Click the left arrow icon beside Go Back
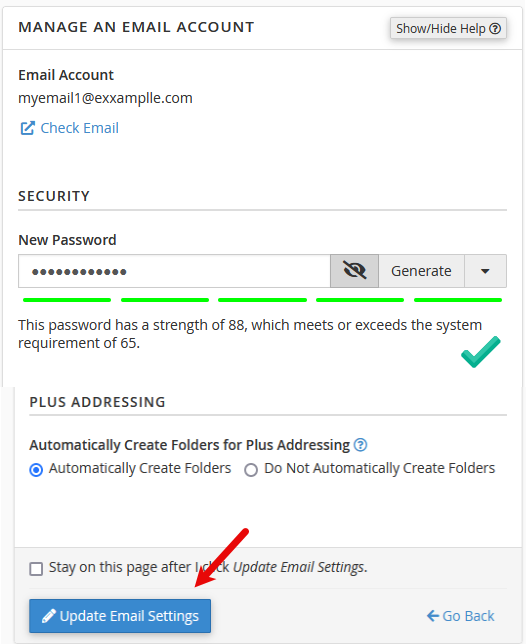The height and width of the screenshot is (644, 526). click(433, 616)
